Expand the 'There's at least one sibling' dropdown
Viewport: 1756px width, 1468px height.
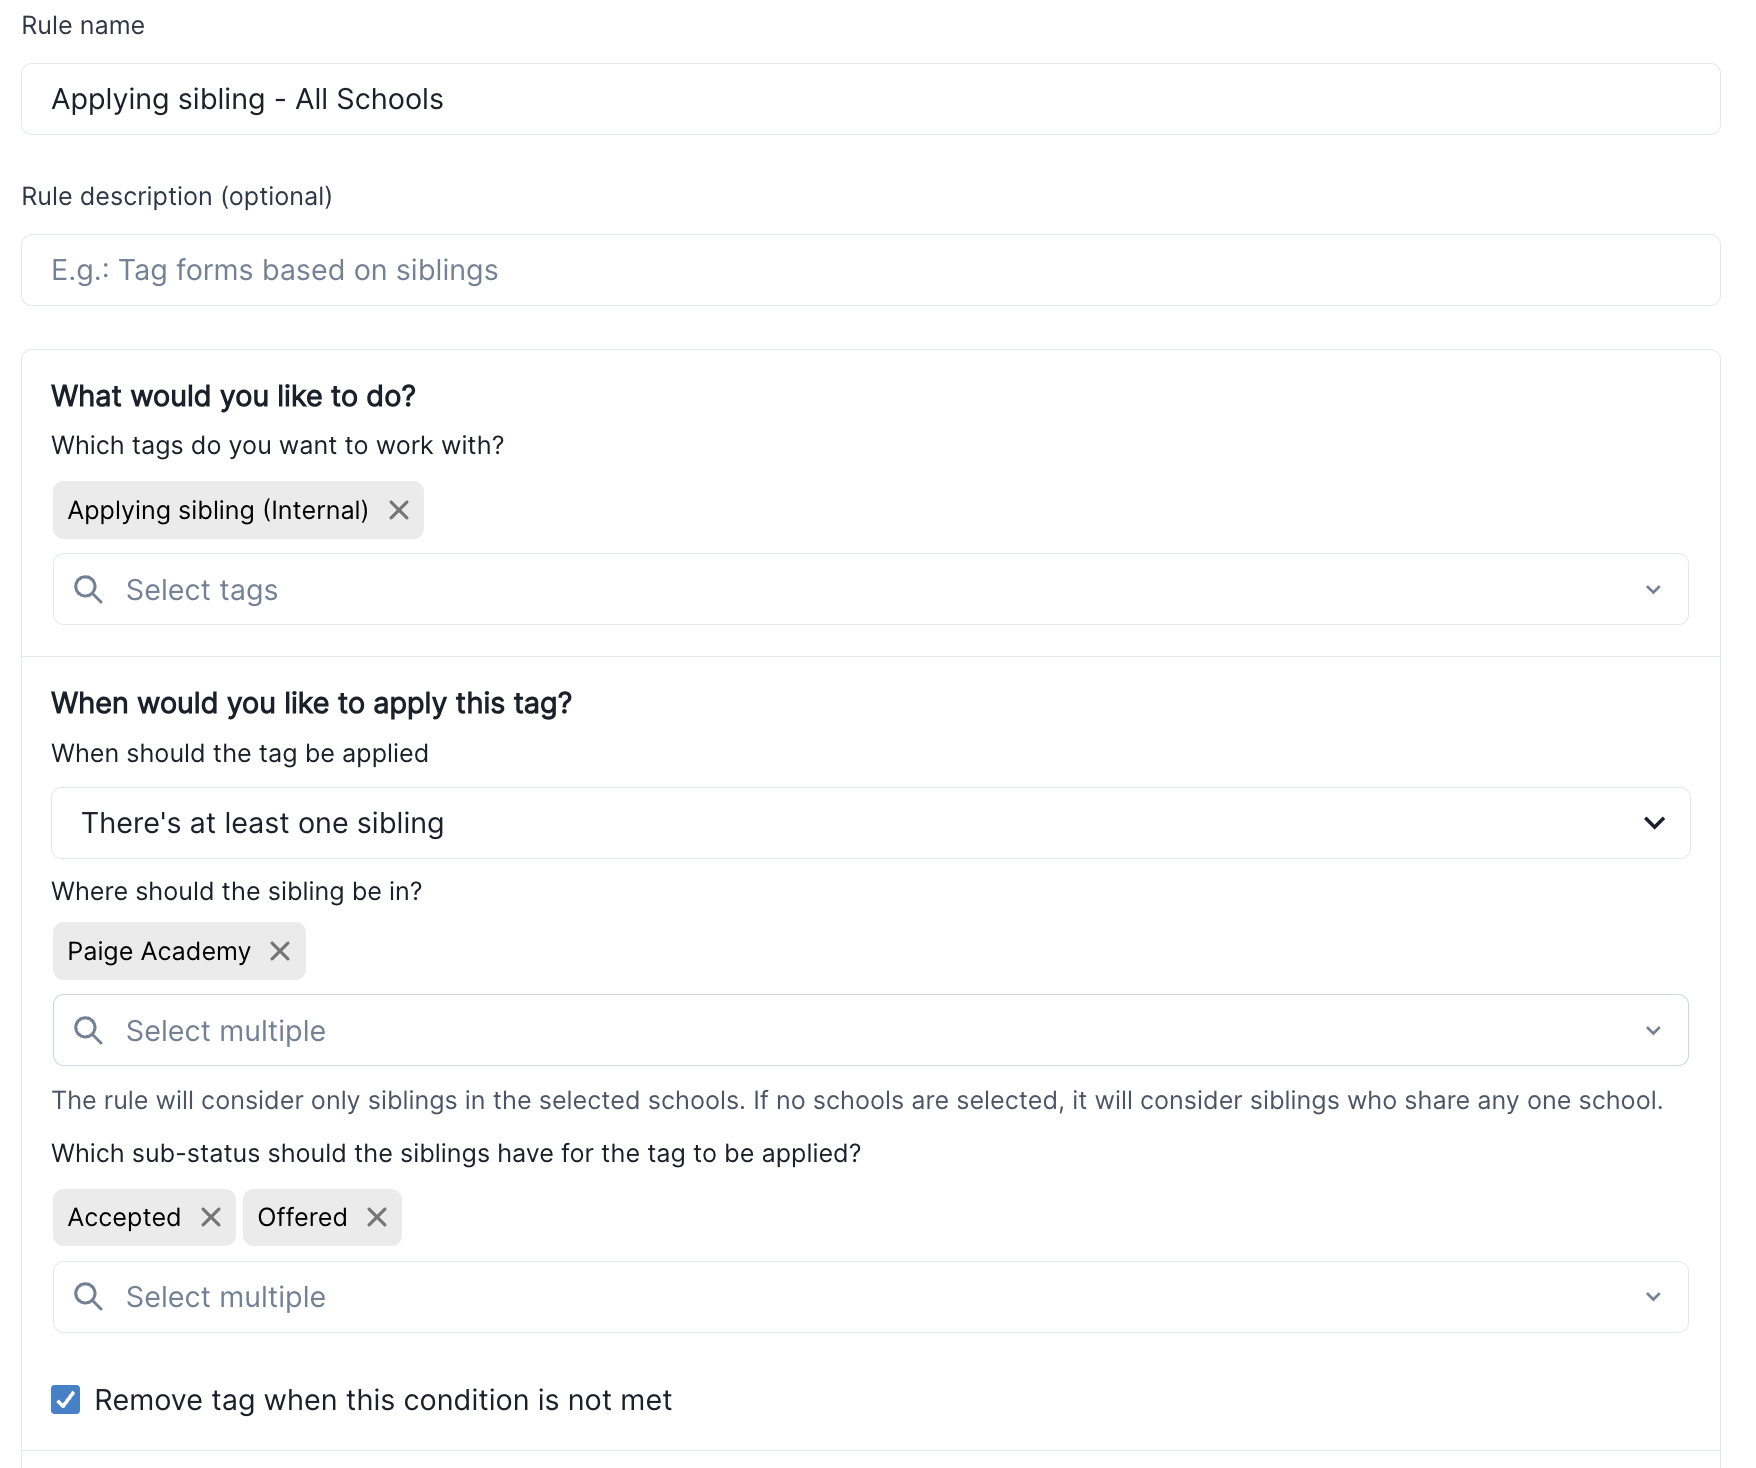tap(1653, 823)
